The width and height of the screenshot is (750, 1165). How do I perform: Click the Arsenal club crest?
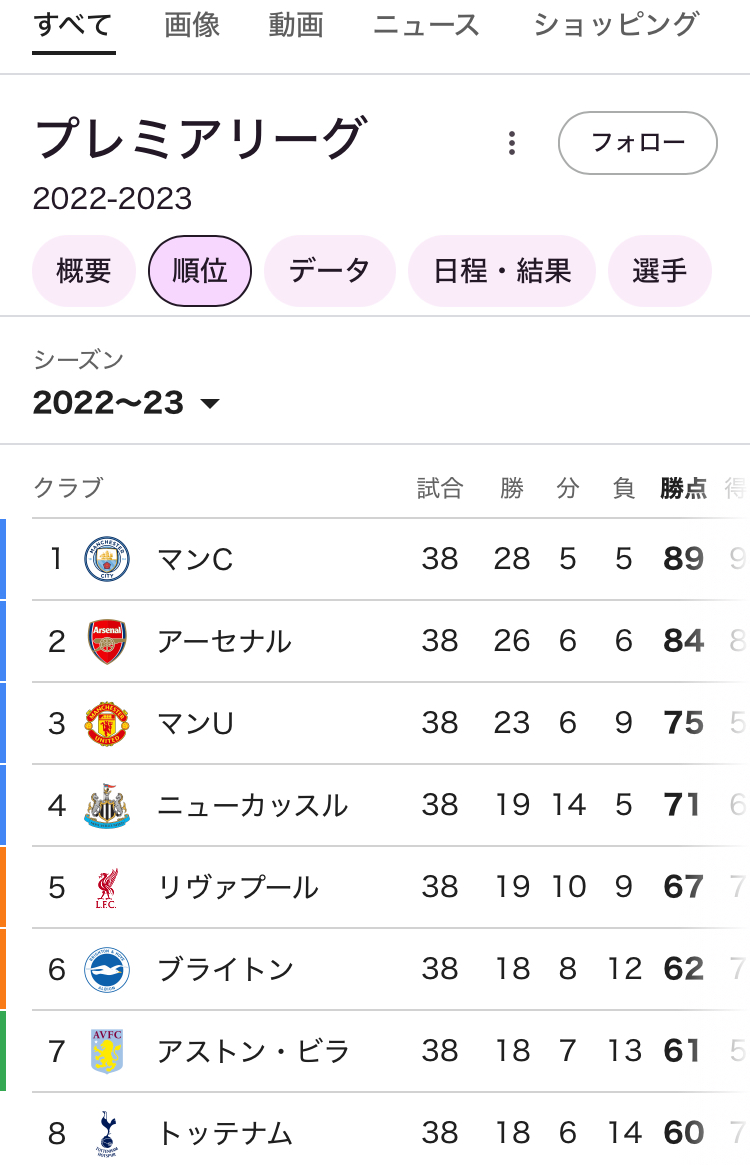[107, 641]
